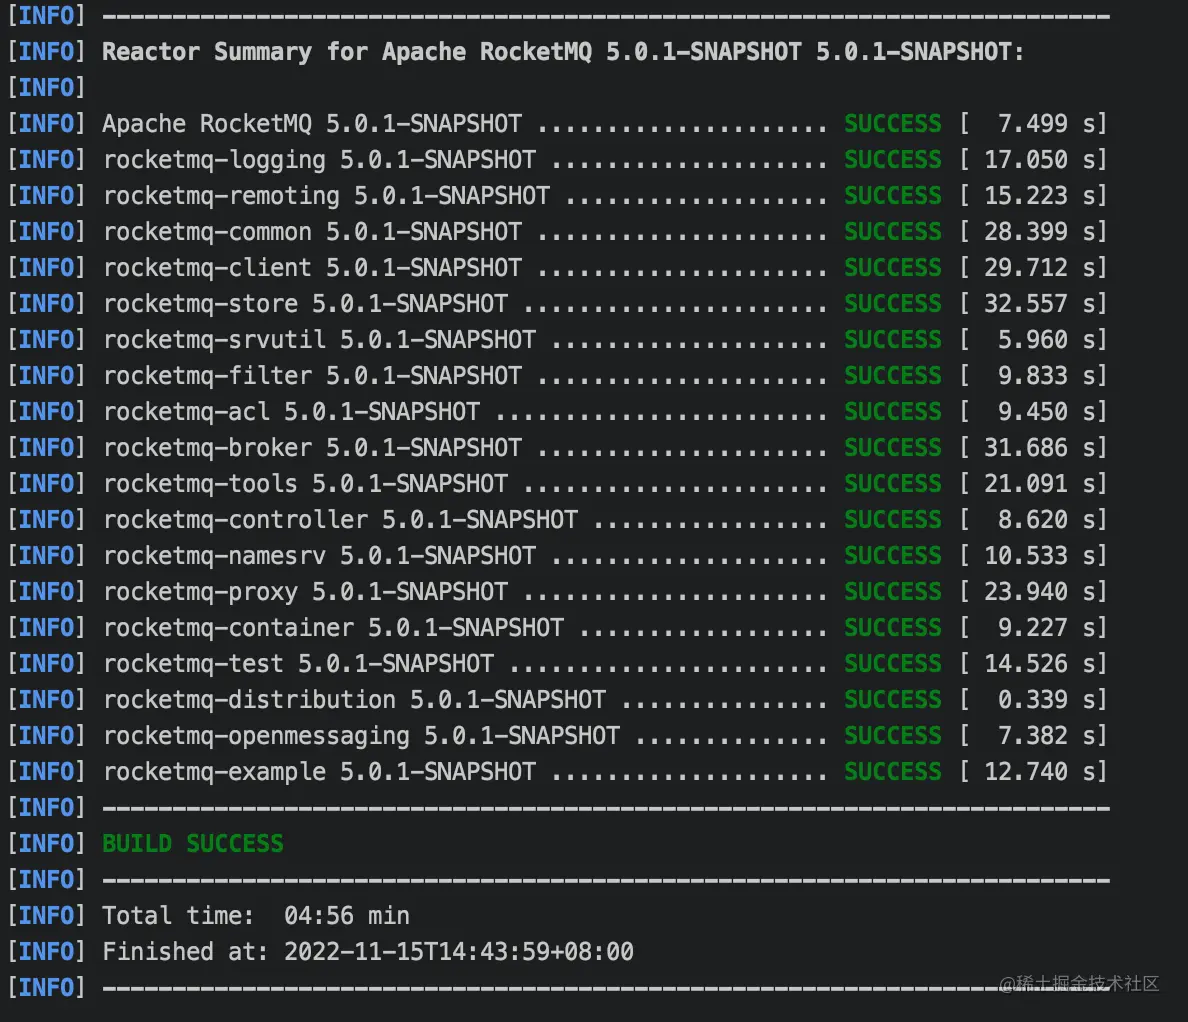Viewport: 1188px width, 1022px height.
Task: Click SUCCESS status on the rocketmq-example row
Action: click(893, 771)
